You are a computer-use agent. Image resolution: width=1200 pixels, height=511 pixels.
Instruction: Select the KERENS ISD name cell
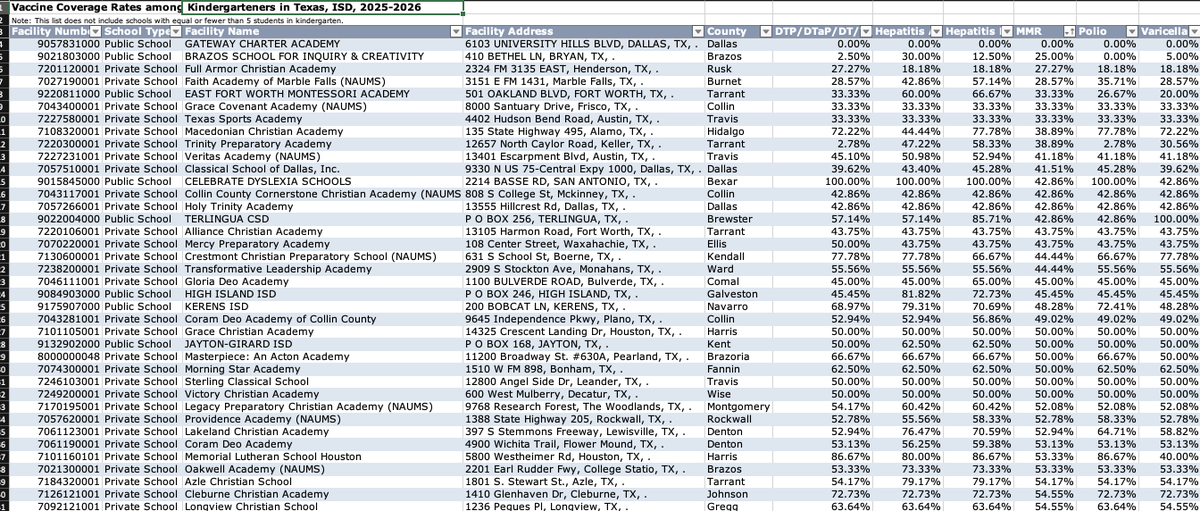pyautogui.click(x=323, y=306)
